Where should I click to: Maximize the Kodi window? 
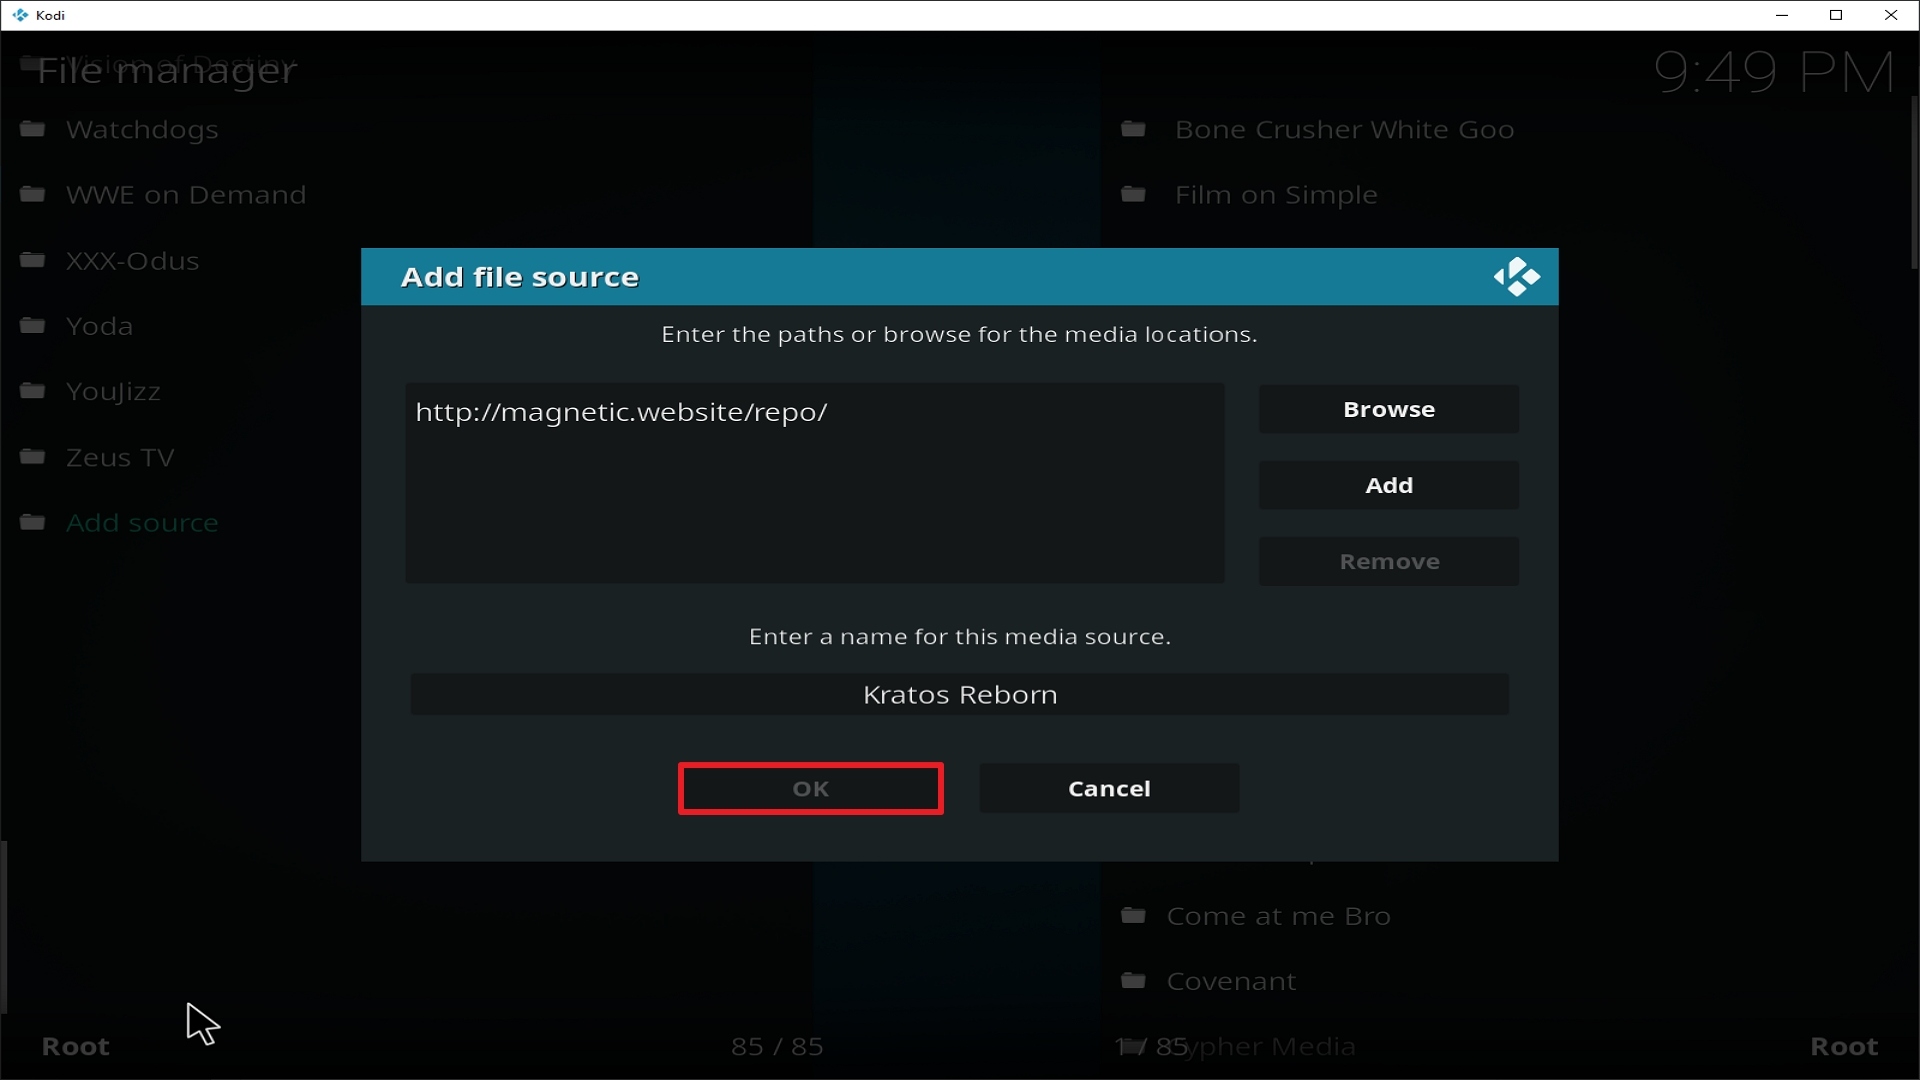click(x=1836, y=15)
